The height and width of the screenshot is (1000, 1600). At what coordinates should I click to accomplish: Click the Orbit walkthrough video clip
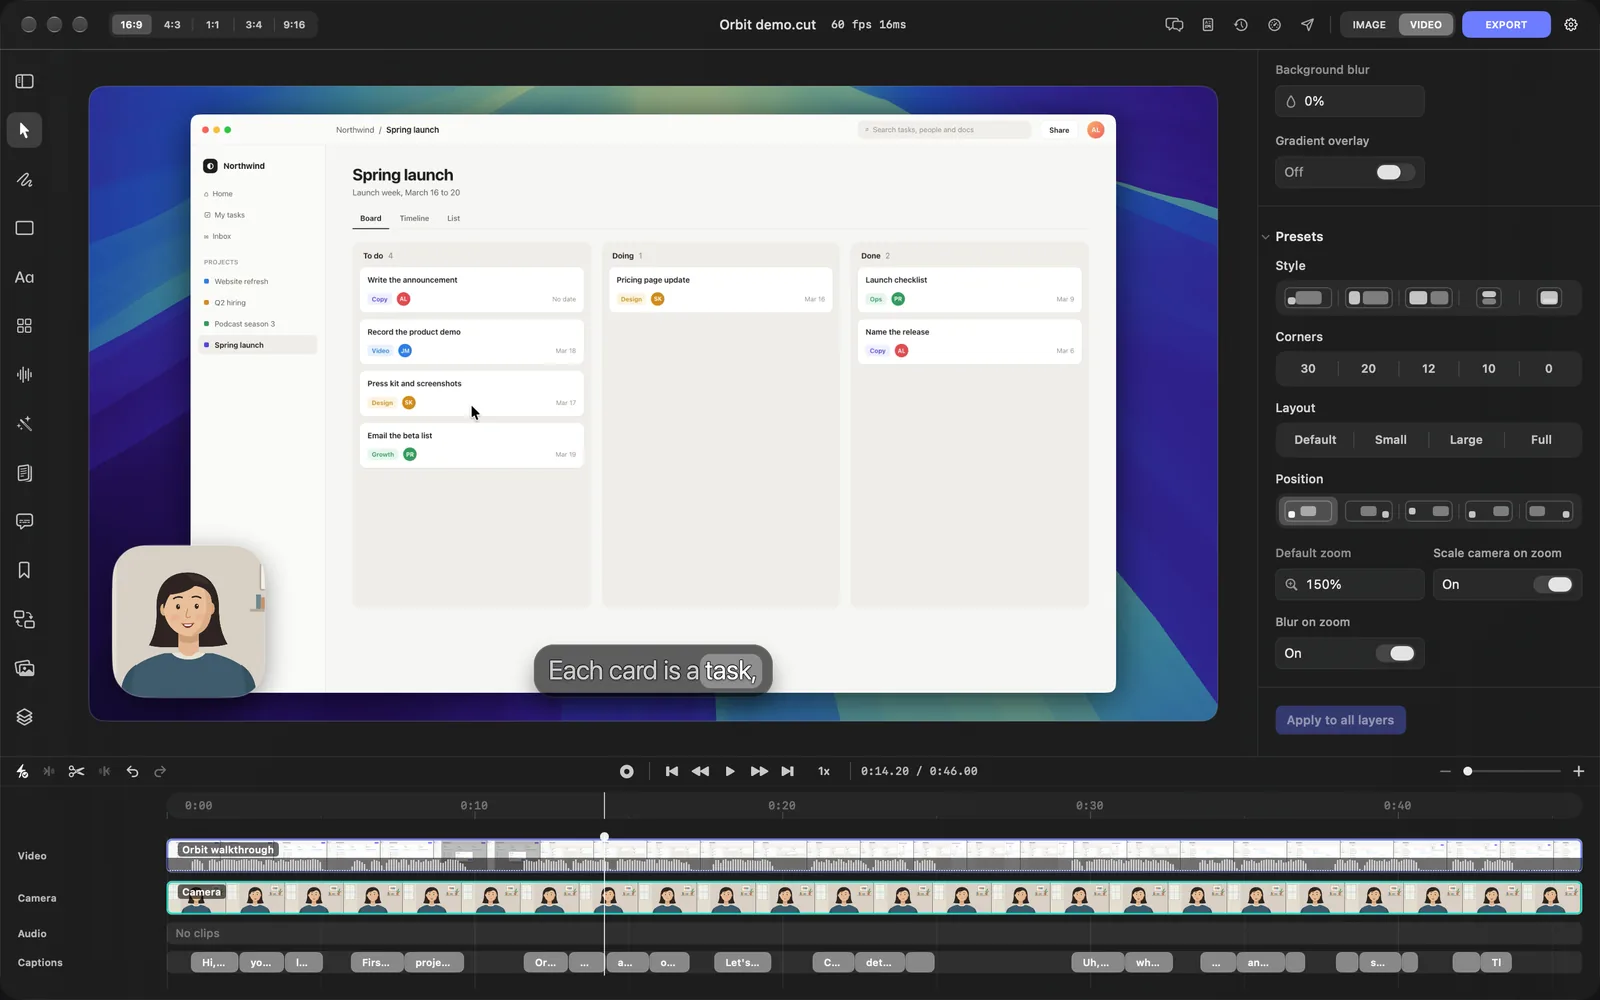(874, 856)
